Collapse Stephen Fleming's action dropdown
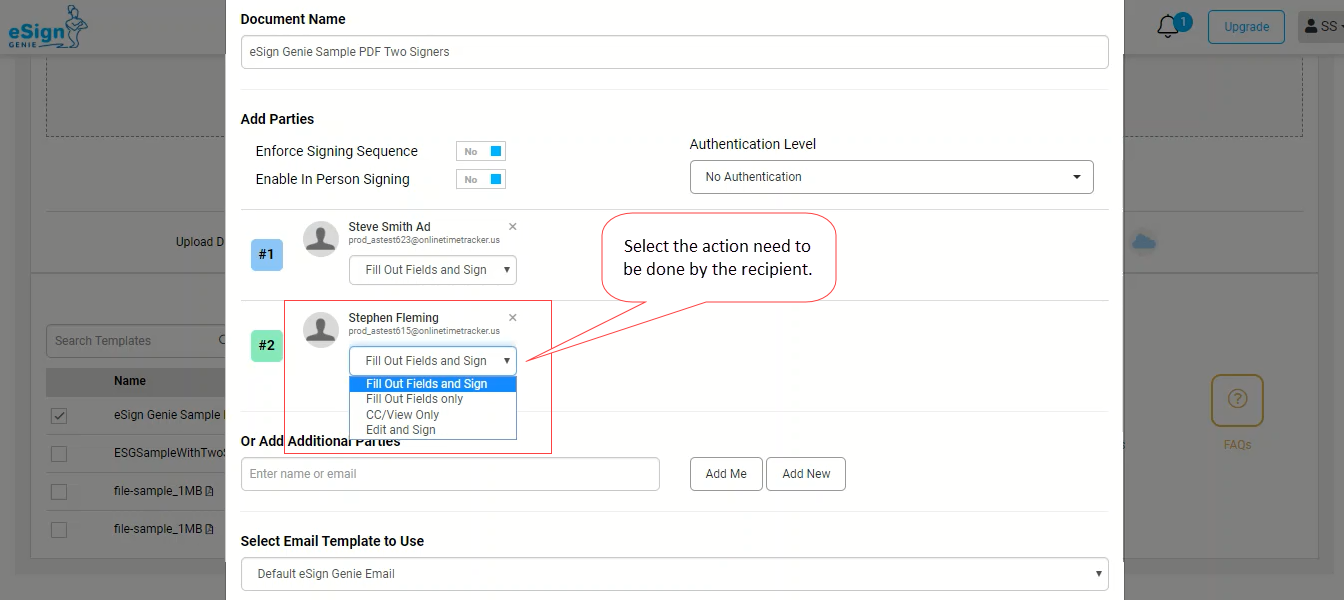1344x600 pixels. (433, 361)
